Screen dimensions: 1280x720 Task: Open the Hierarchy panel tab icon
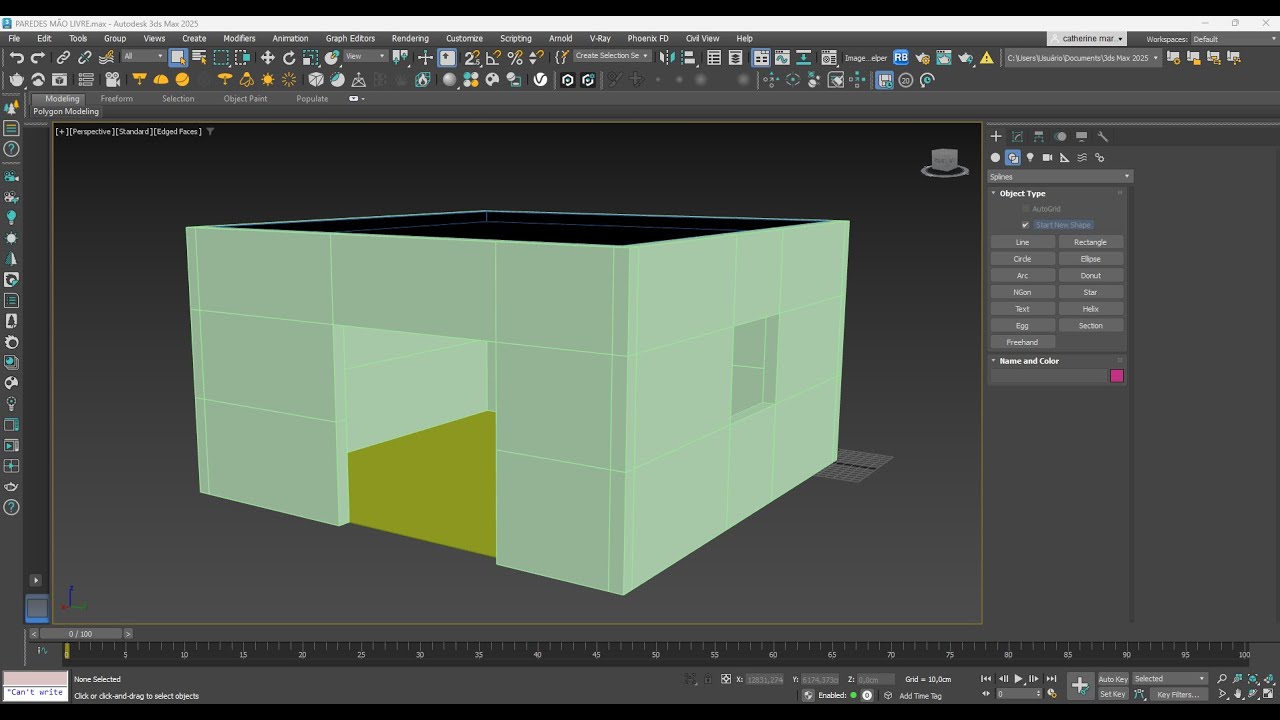coord(1039,136)
